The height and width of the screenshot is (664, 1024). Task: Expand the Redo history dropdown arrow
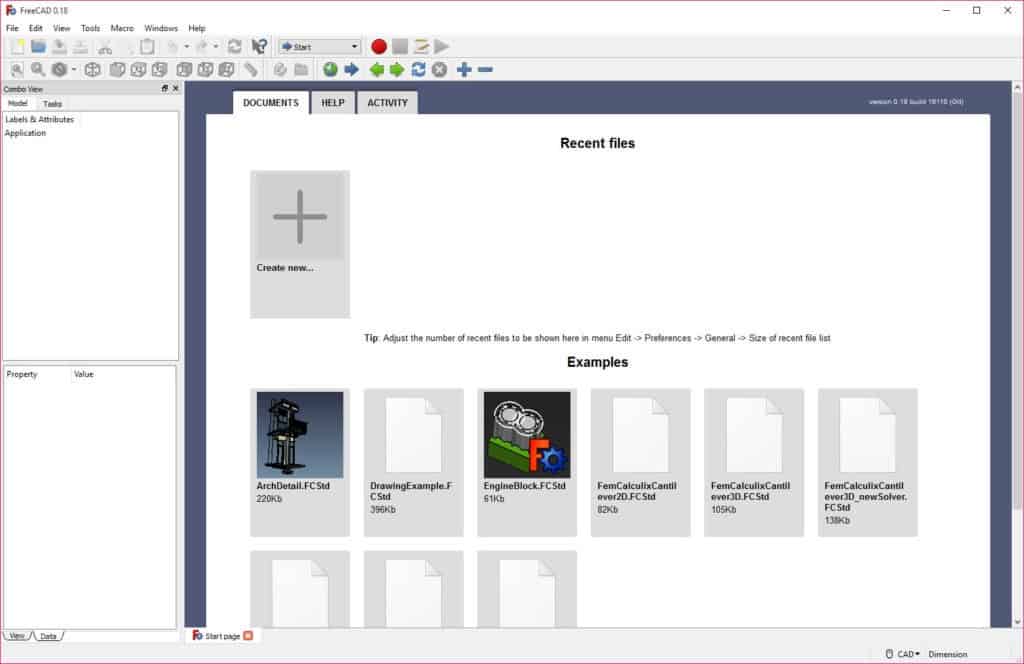coord(216,46)
